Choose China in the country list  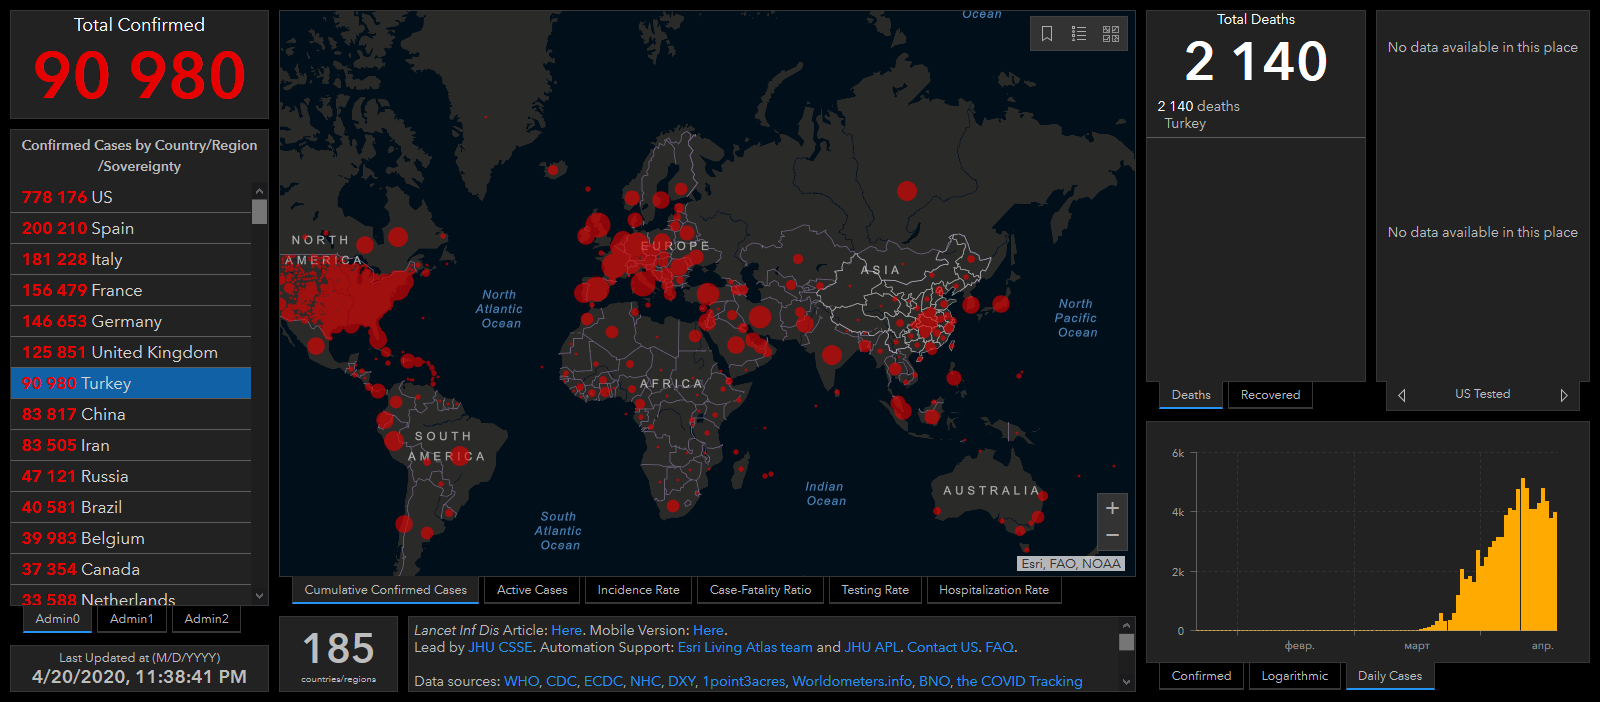pyautogui.click(x=131, y=414)
